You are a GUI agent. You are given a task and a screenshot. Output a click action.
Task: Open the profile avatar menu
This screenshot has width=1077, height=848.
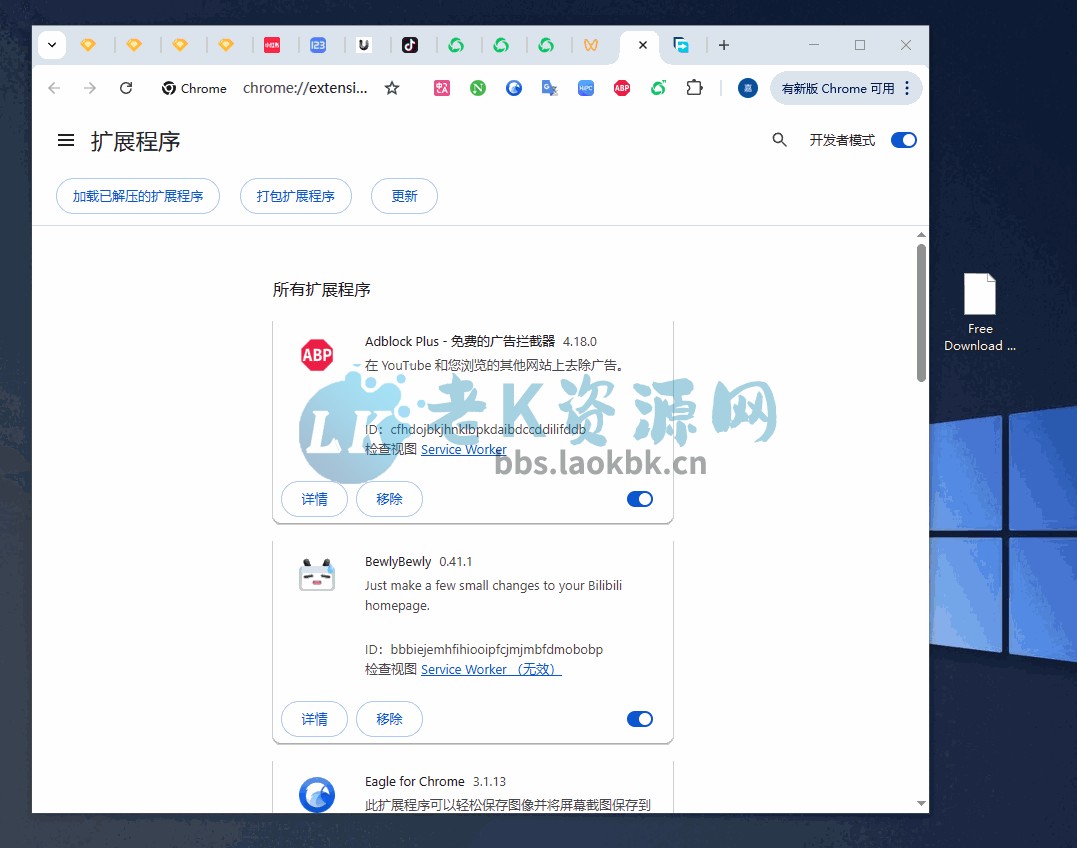coord(747,88)
